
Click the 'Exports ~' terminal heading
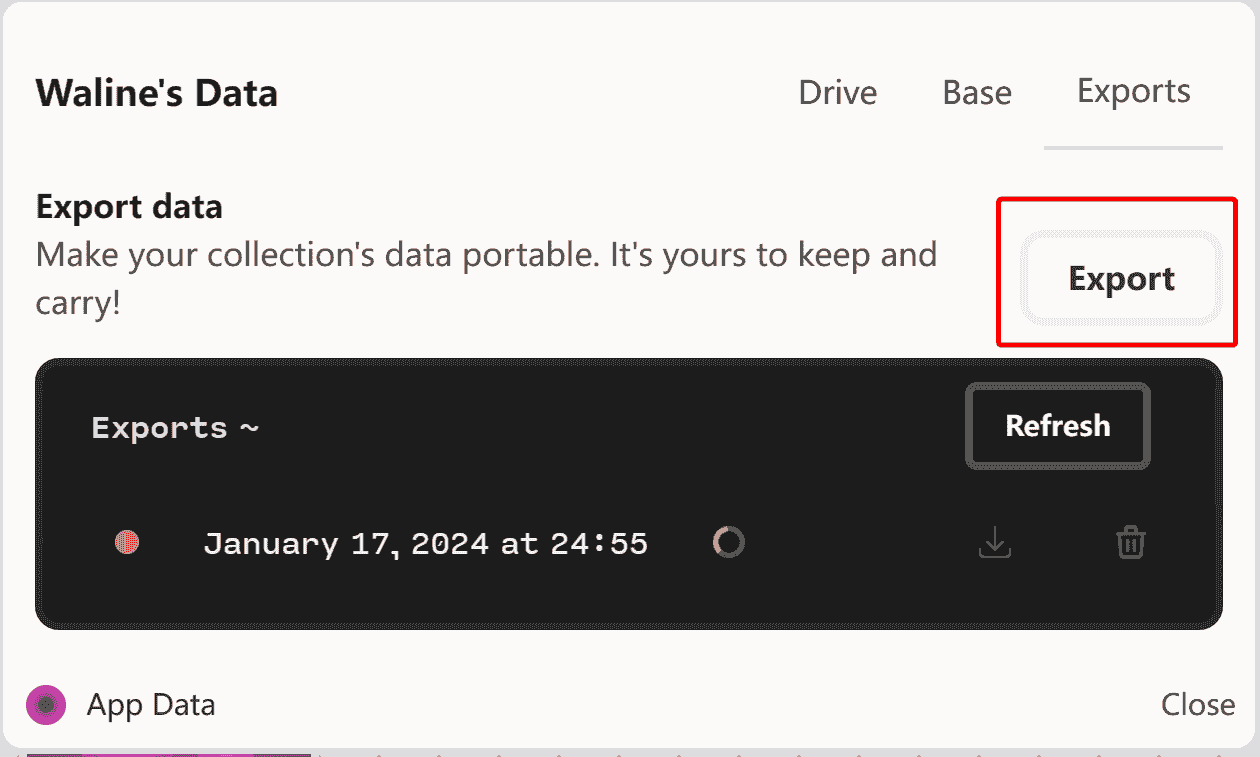click(x=160, y=428)
